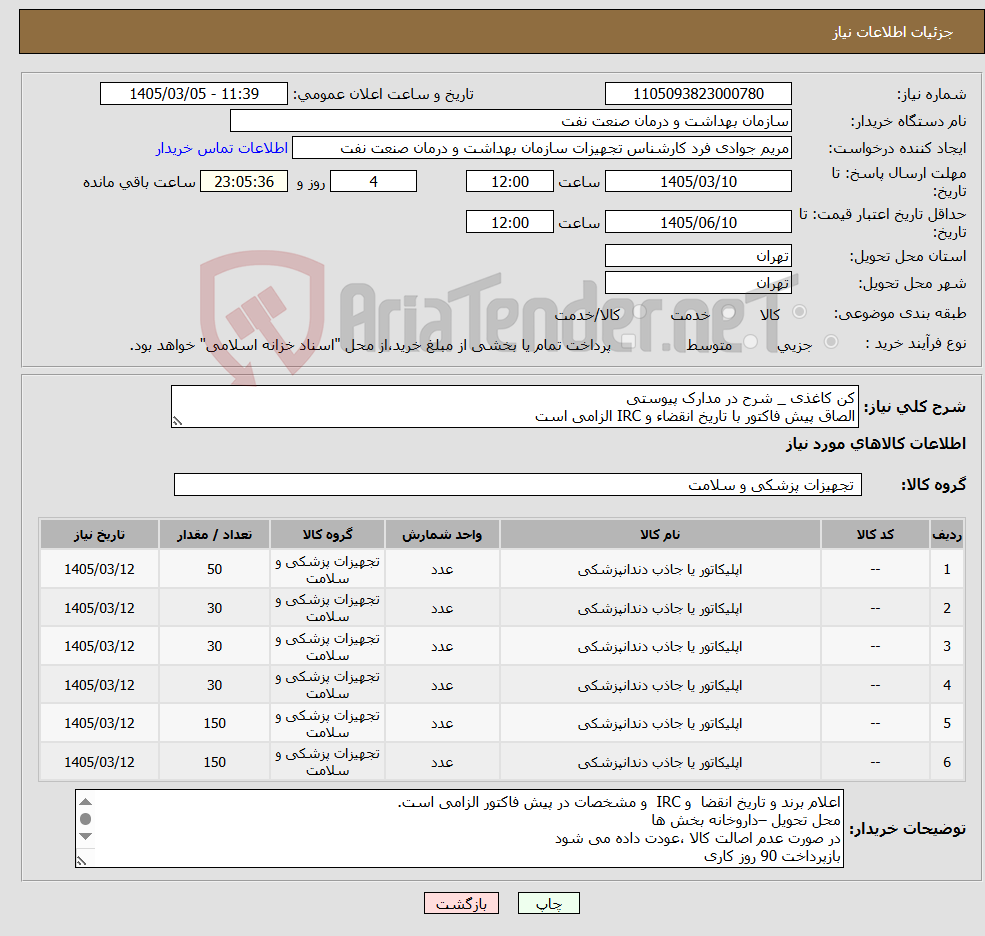The image size is (985, 936).
Task: Click goods group cell in row 4
Action: click(327, 685)
